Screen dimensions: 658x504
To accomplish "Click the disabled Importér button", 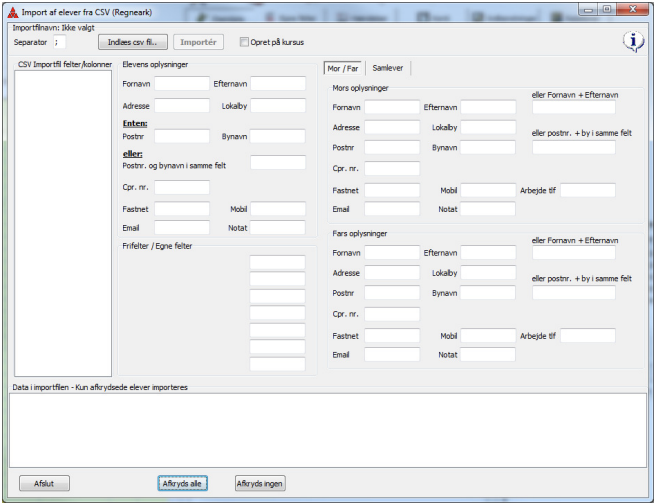I will (x=198, y=42).
